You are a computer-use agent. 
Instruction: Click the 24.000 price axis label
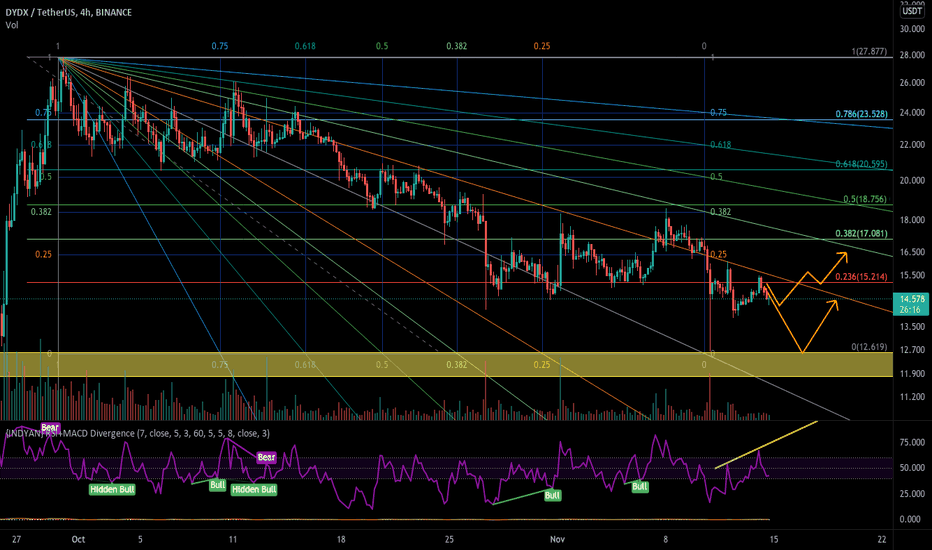click(912, 112)
